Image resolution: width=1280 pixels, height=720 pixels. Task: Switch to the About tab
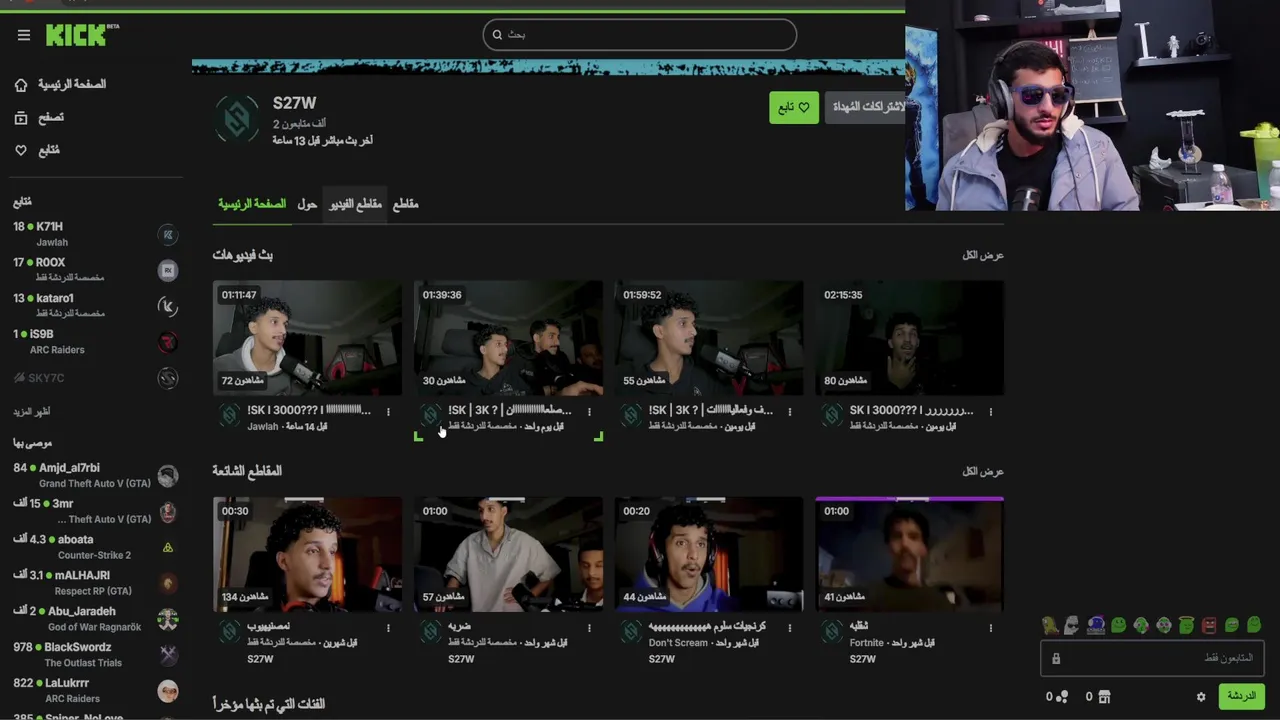[x=307, y=204]
